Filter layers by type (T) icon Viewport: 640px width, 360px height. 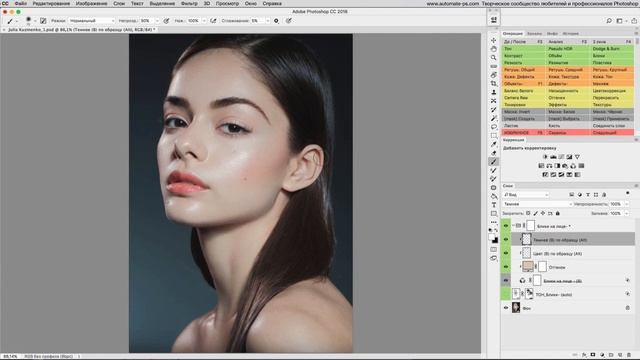pyautogui.click(x=588, y=195)
